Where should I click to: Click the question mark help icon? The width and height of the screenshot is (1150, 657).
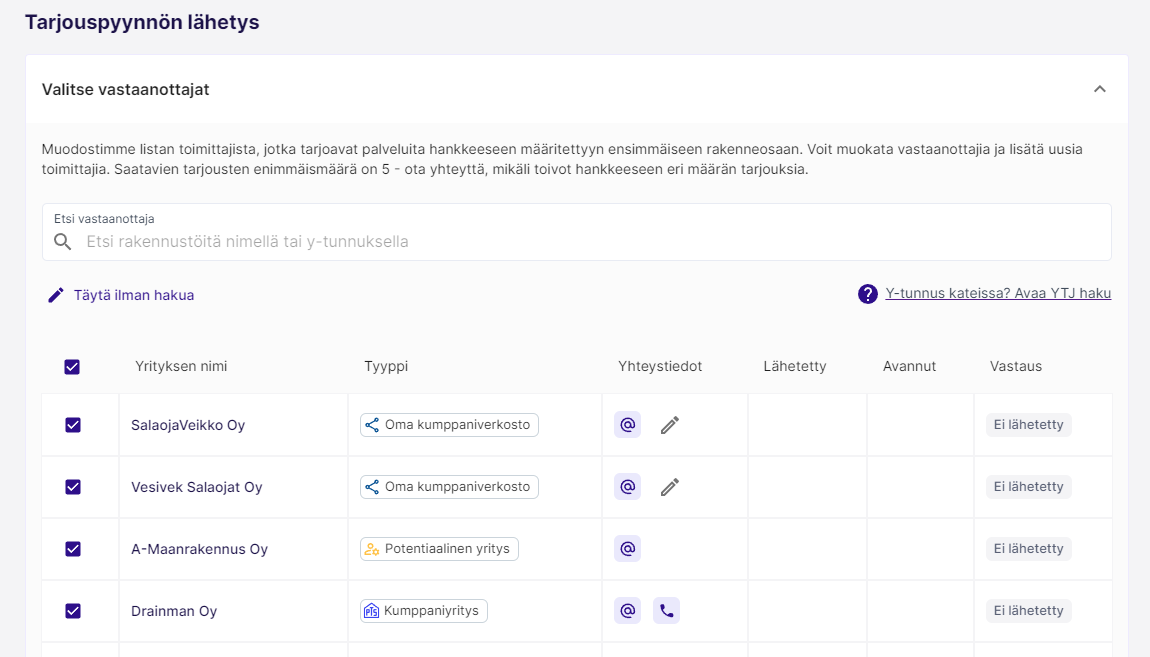(x=868, y=294)
